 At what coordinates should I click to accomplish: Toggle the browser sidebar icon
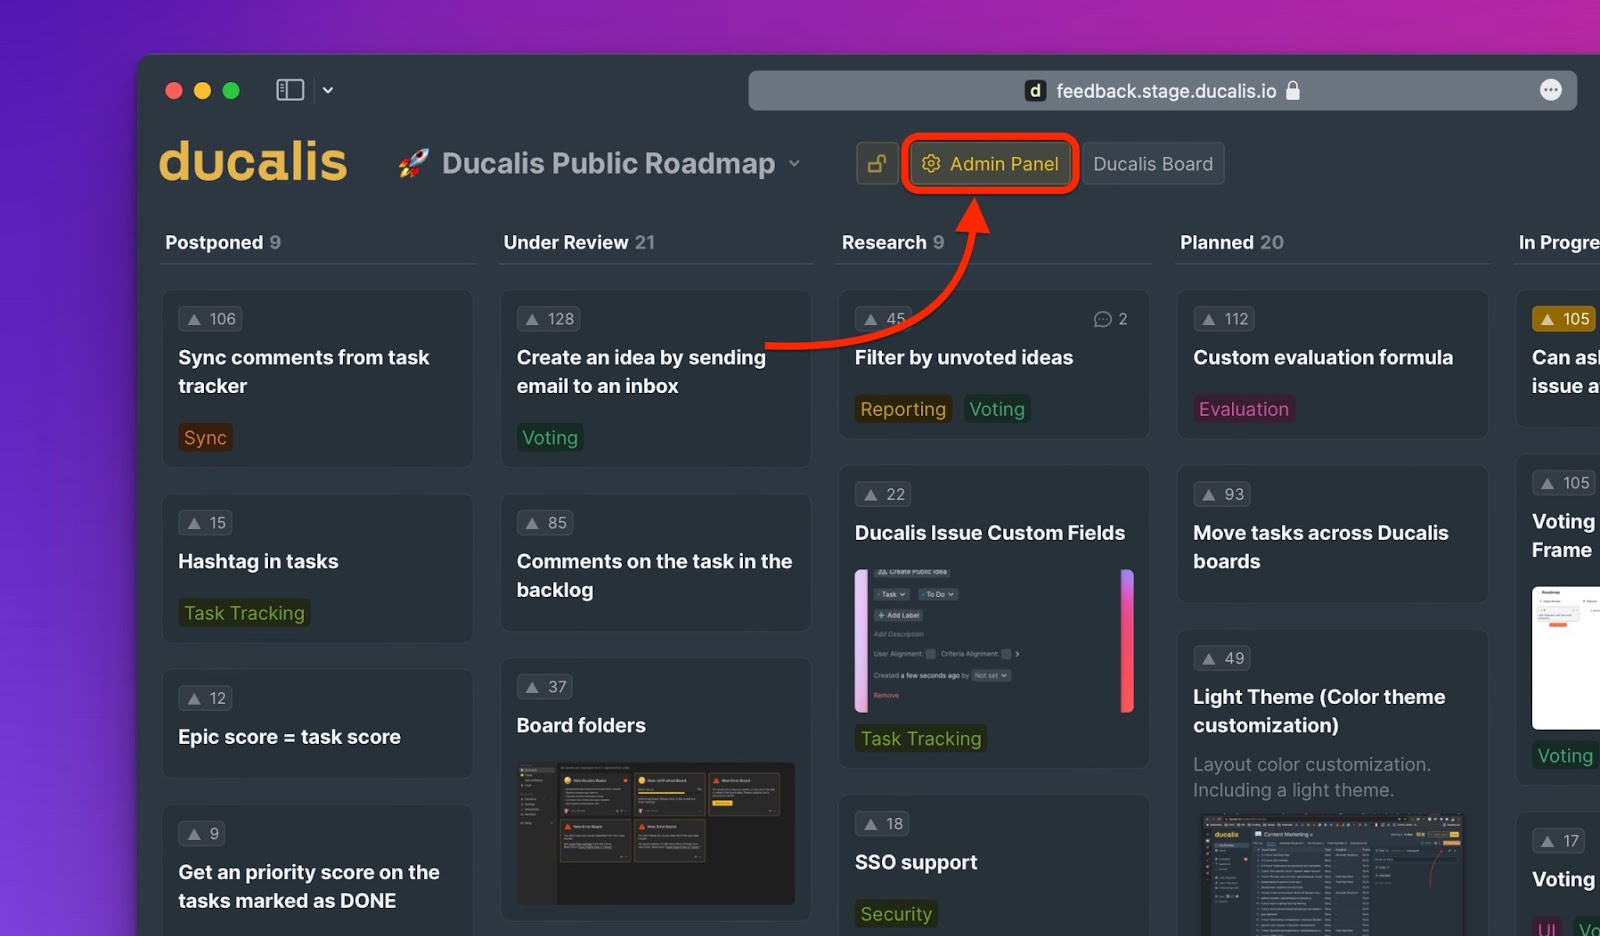coord(290,90)
